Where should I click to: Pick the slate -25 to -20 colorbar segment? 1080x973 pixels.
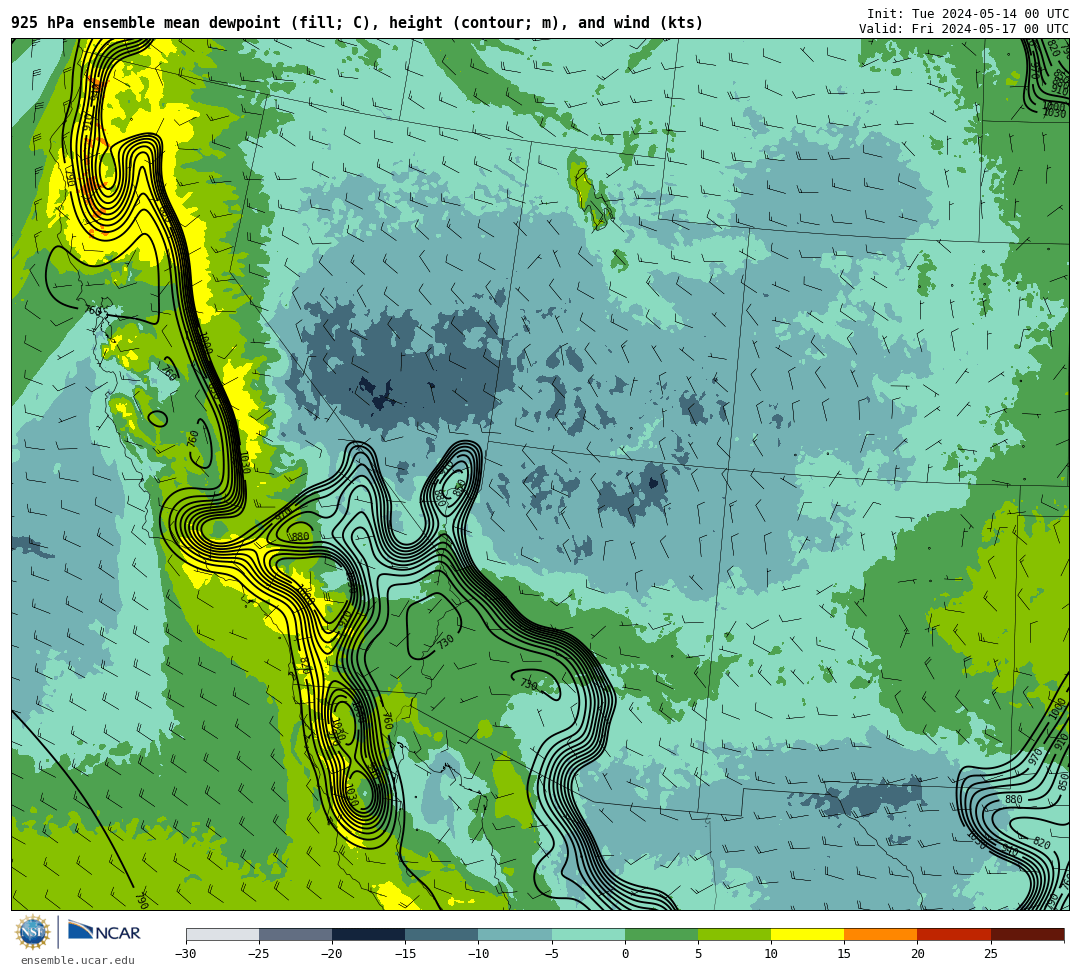(295, 934)
